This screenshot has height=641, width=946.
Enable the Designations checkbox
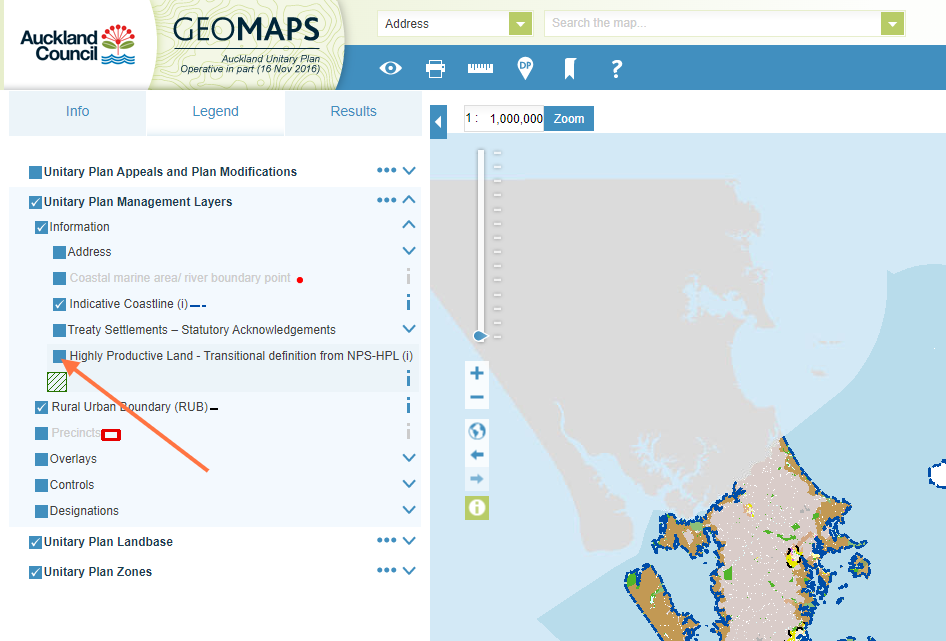[41, 511]
